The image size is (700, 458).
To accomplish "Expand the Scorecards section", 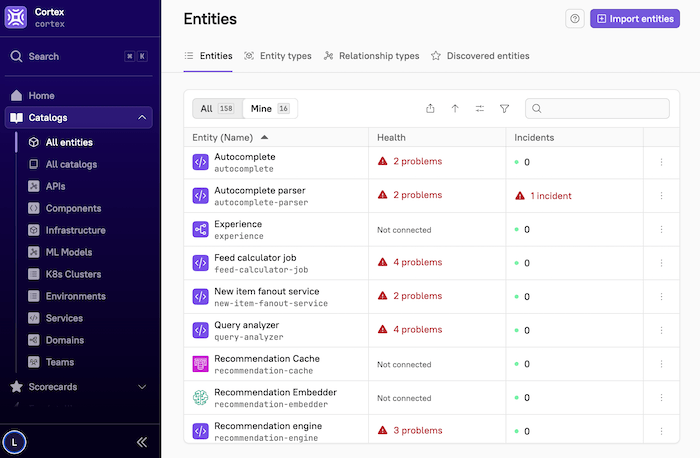I will (x=142, y=387).
